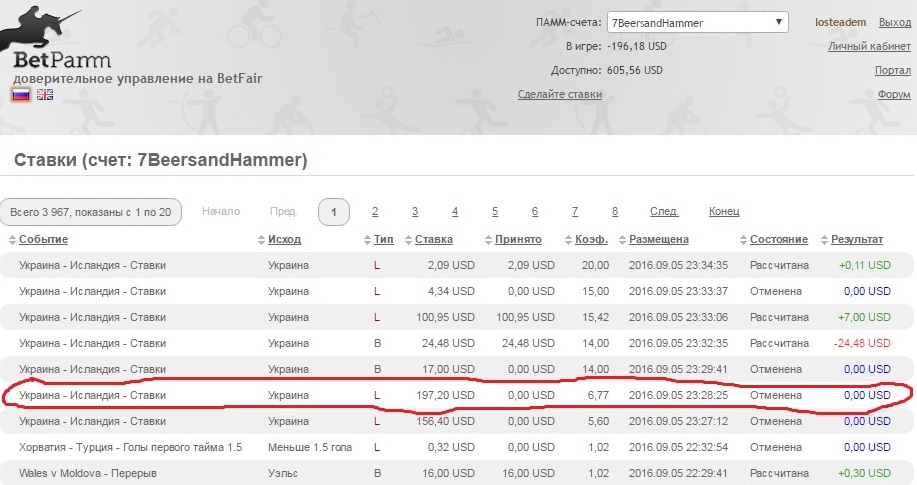
Task: Sort the table by Ставка column
Action: click(x=433, y=240)
